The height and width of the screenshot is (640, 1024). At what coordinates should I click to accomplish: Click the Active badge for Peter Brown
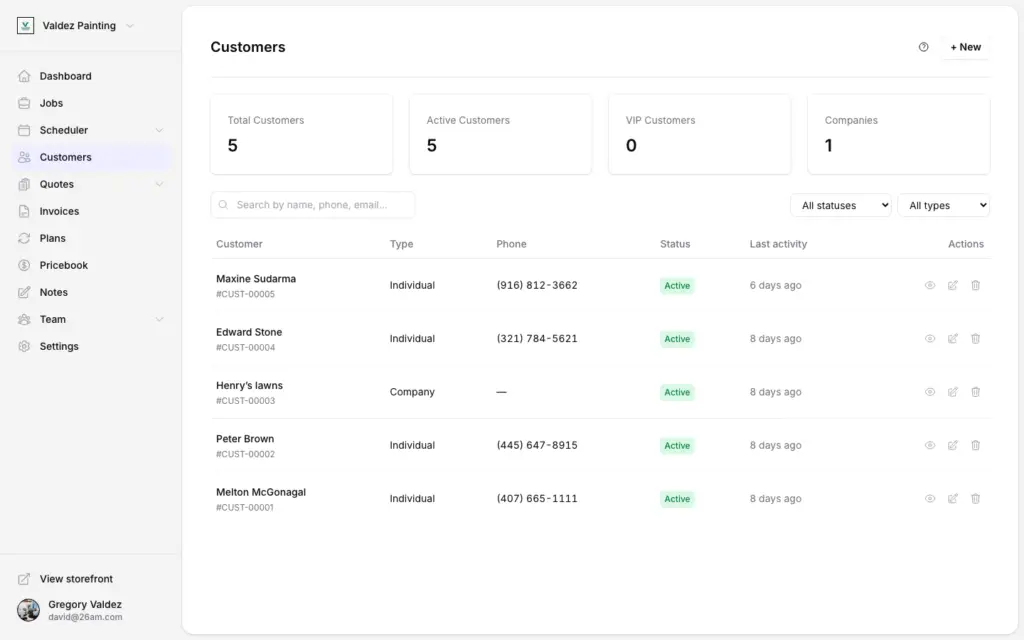677,446
